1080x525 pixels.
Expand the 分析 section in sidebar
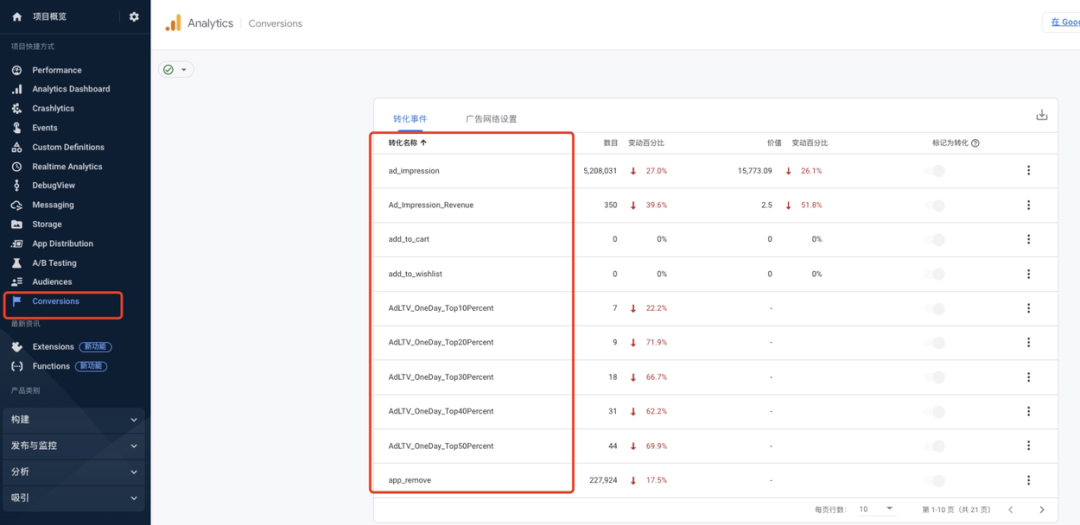pyautogui.click(x=74, y=472)
